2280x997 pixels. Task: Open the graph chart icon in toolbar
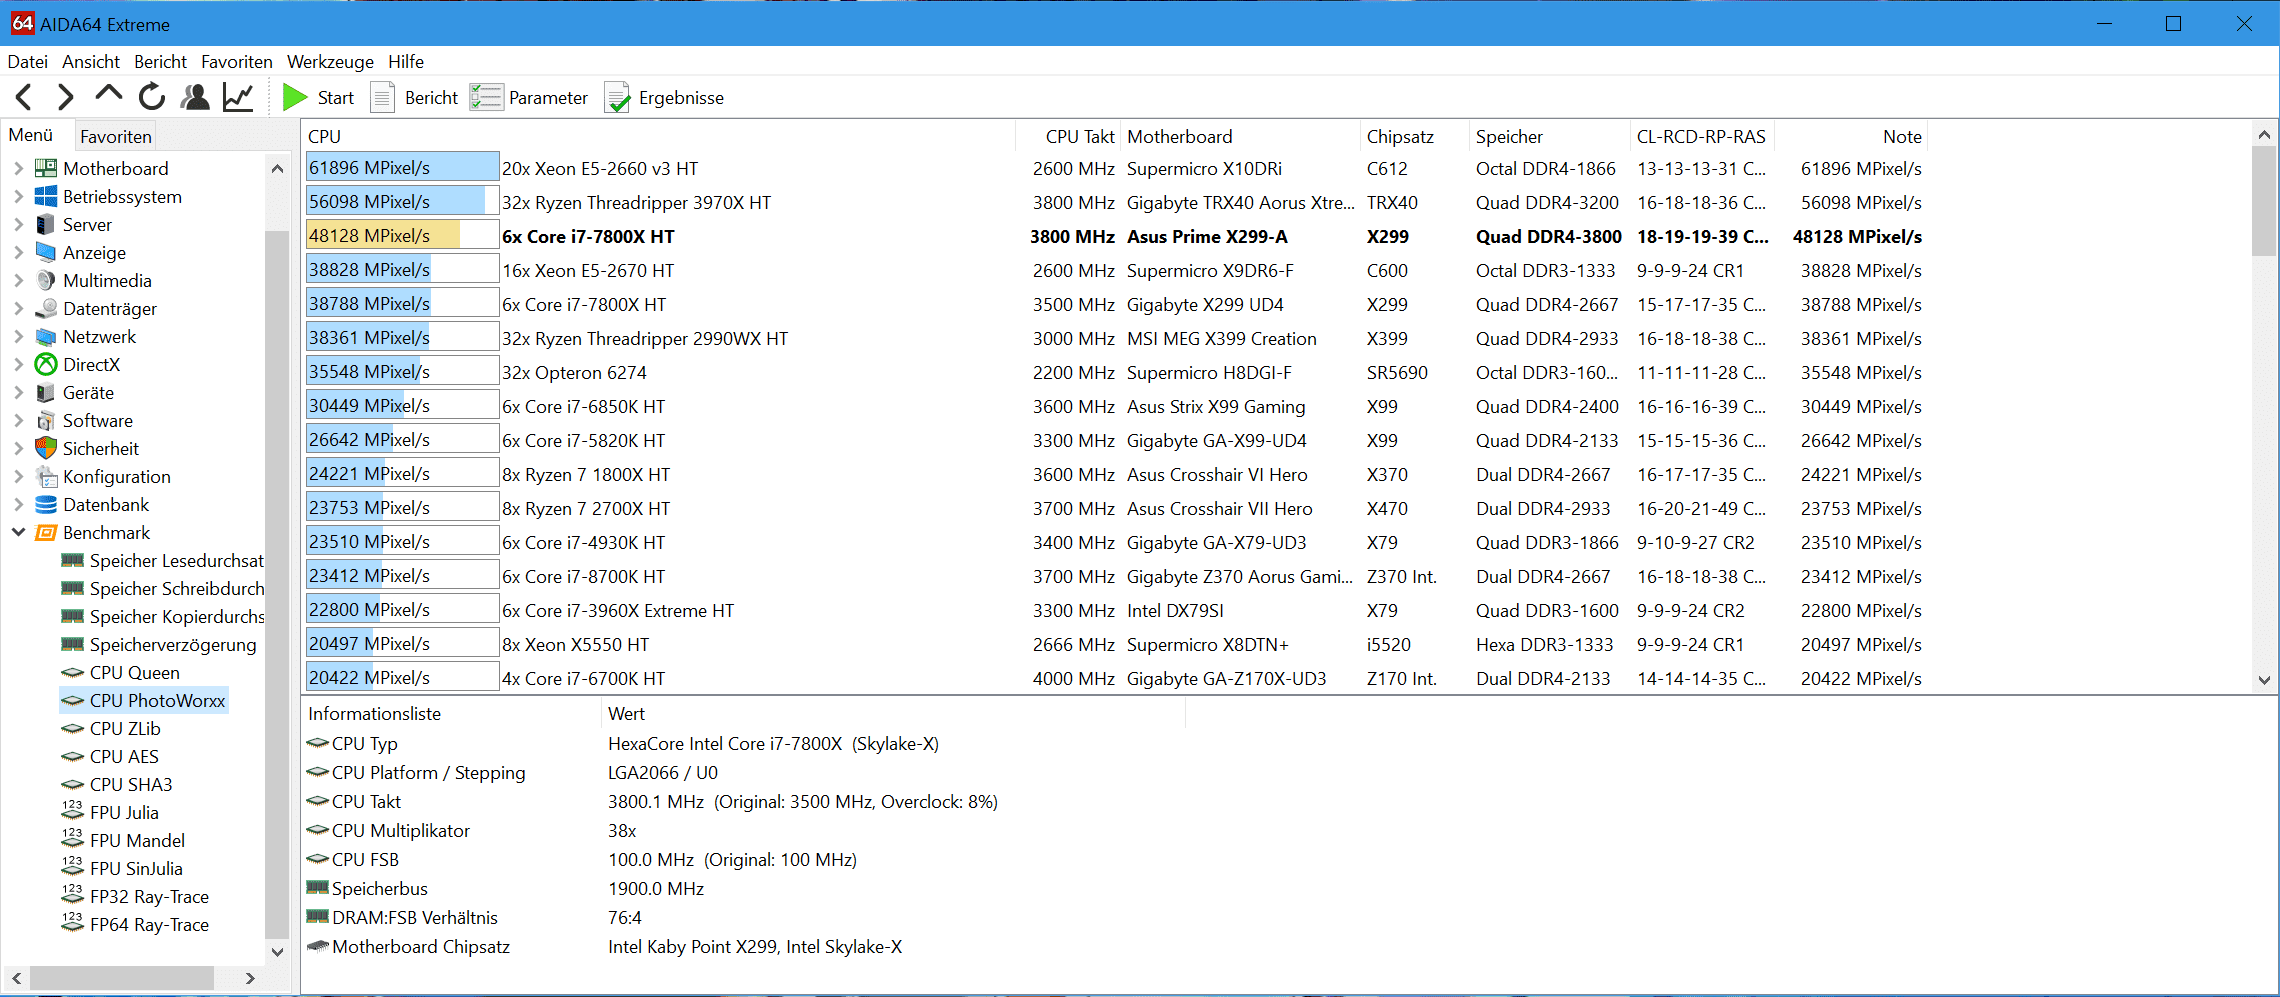click(x=238, y=97)
